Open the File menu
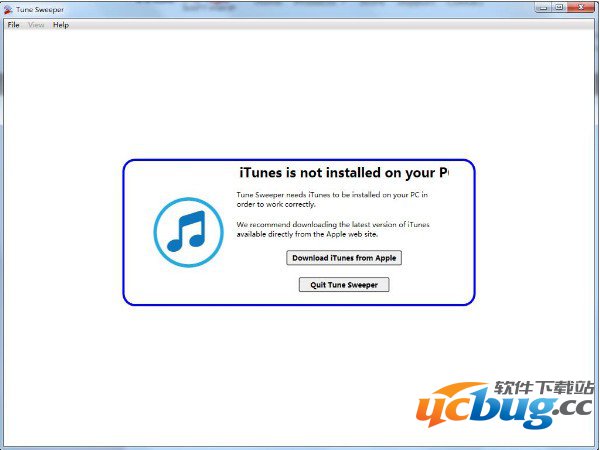Screen dimensions: 600x450 (x=13, y=25)
